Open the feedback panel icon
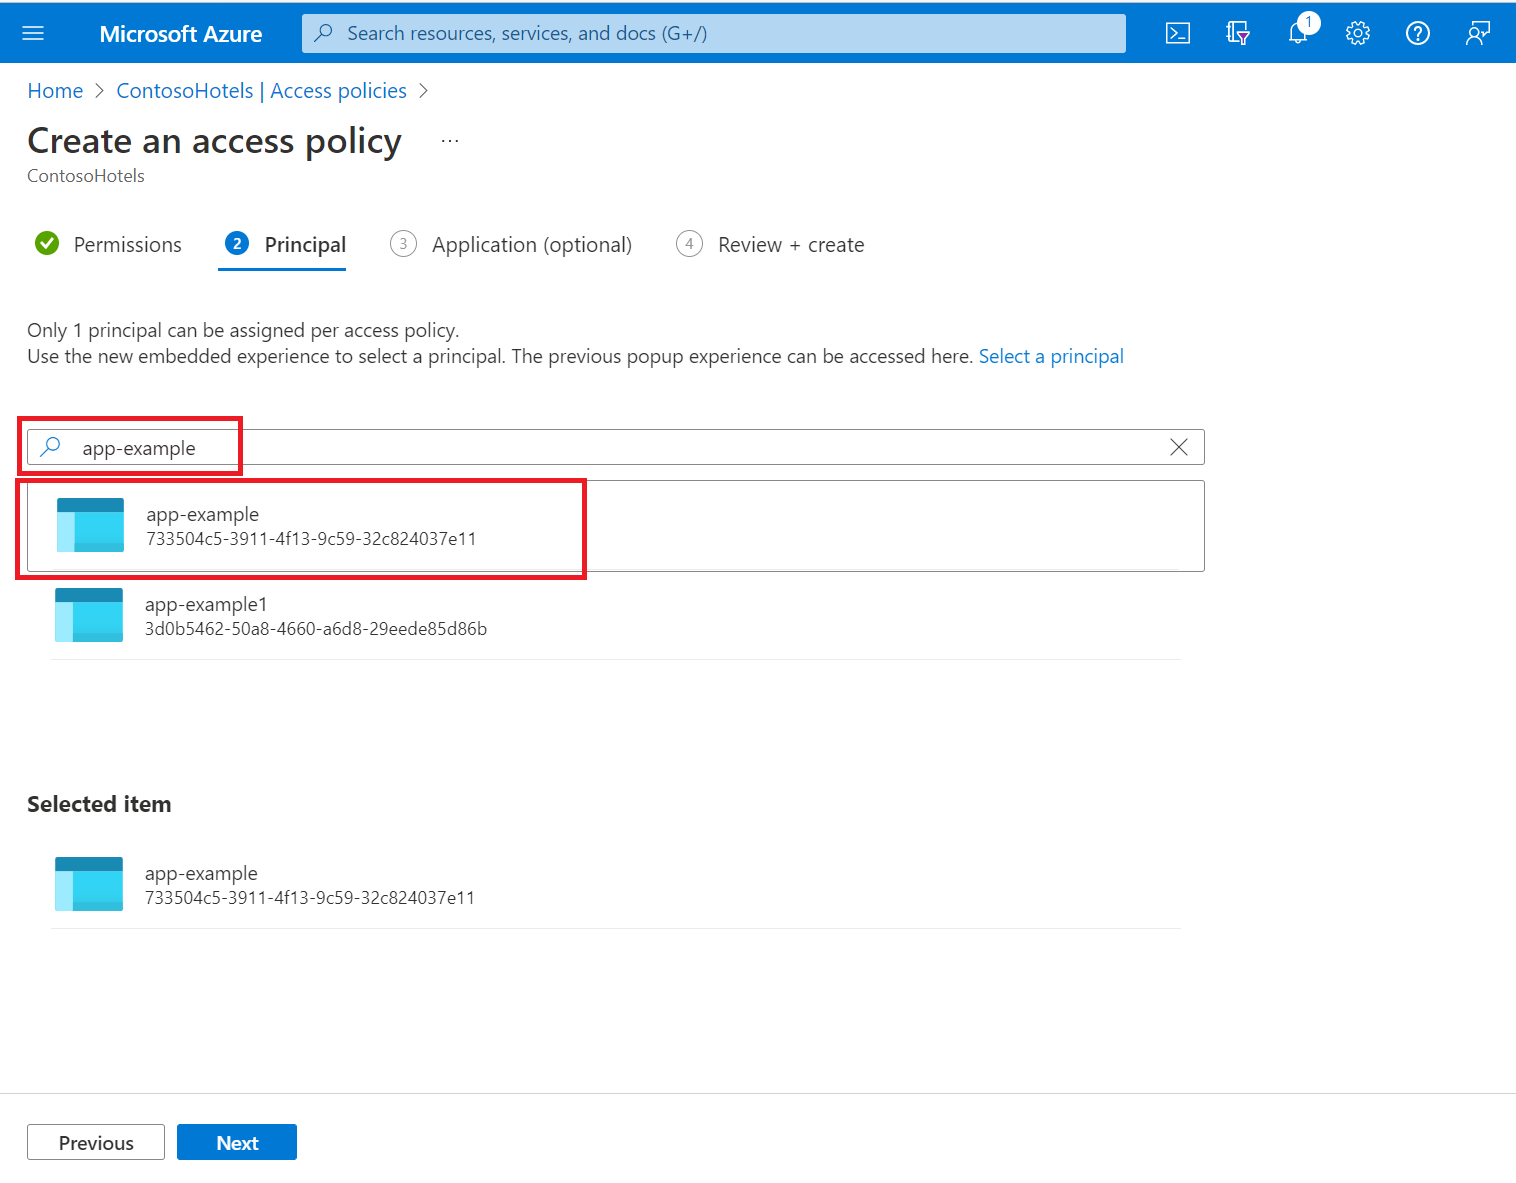This screenshot has width=1516, height=1183. pos(1477,33)
